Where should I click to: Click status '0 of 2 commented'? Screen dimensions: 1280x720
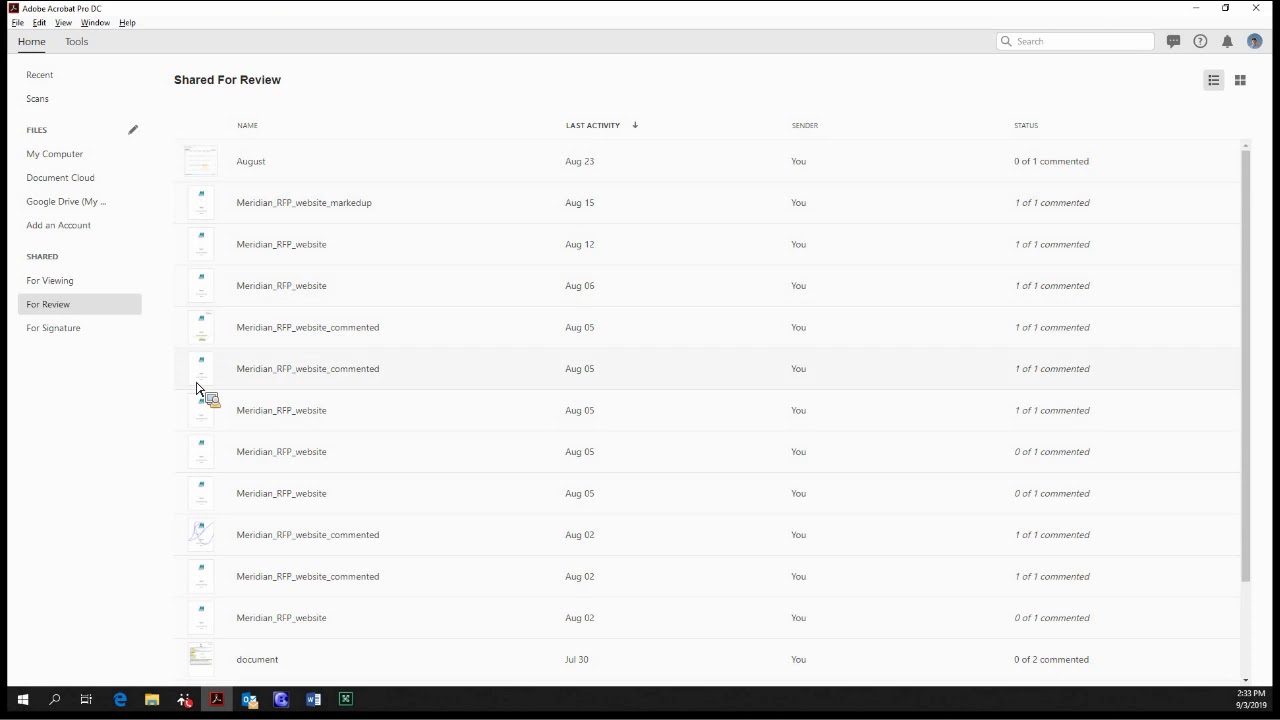point(1051,660)
